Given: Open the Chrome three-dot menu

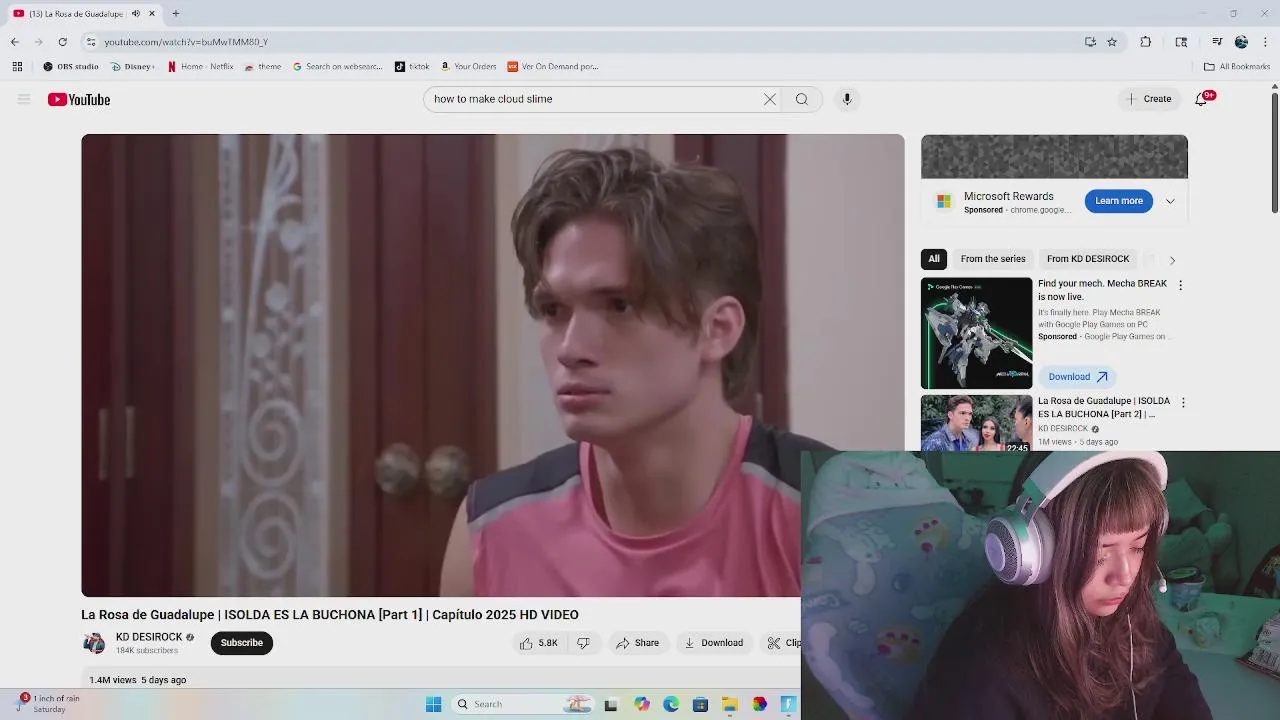Looking at the screenshot, I should [1266, 42].
